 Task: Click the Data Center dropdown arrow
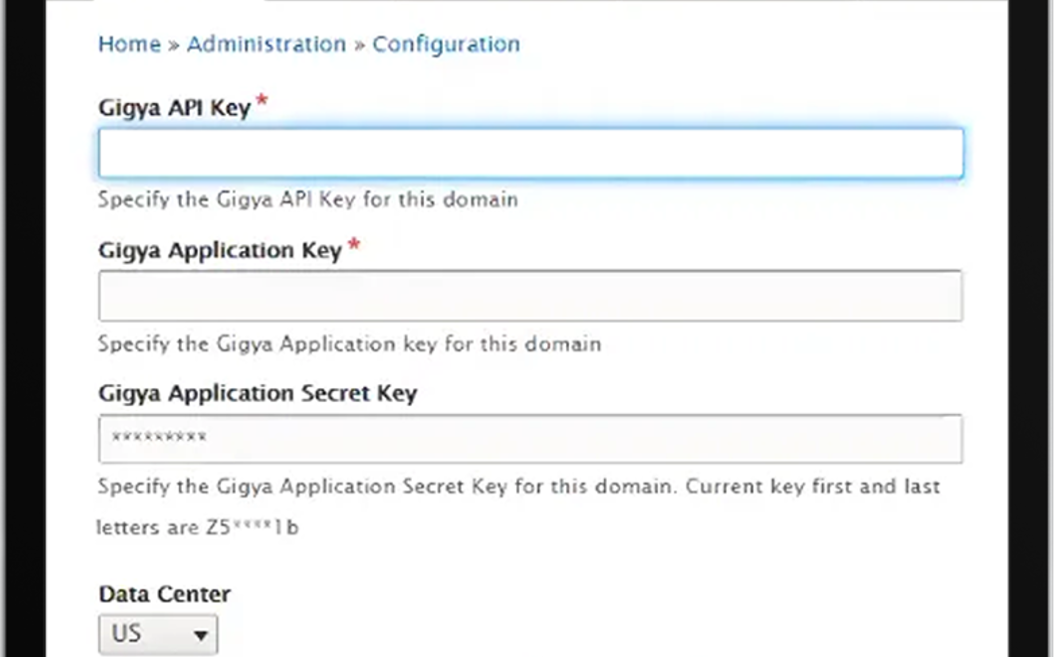click(198, 634)
